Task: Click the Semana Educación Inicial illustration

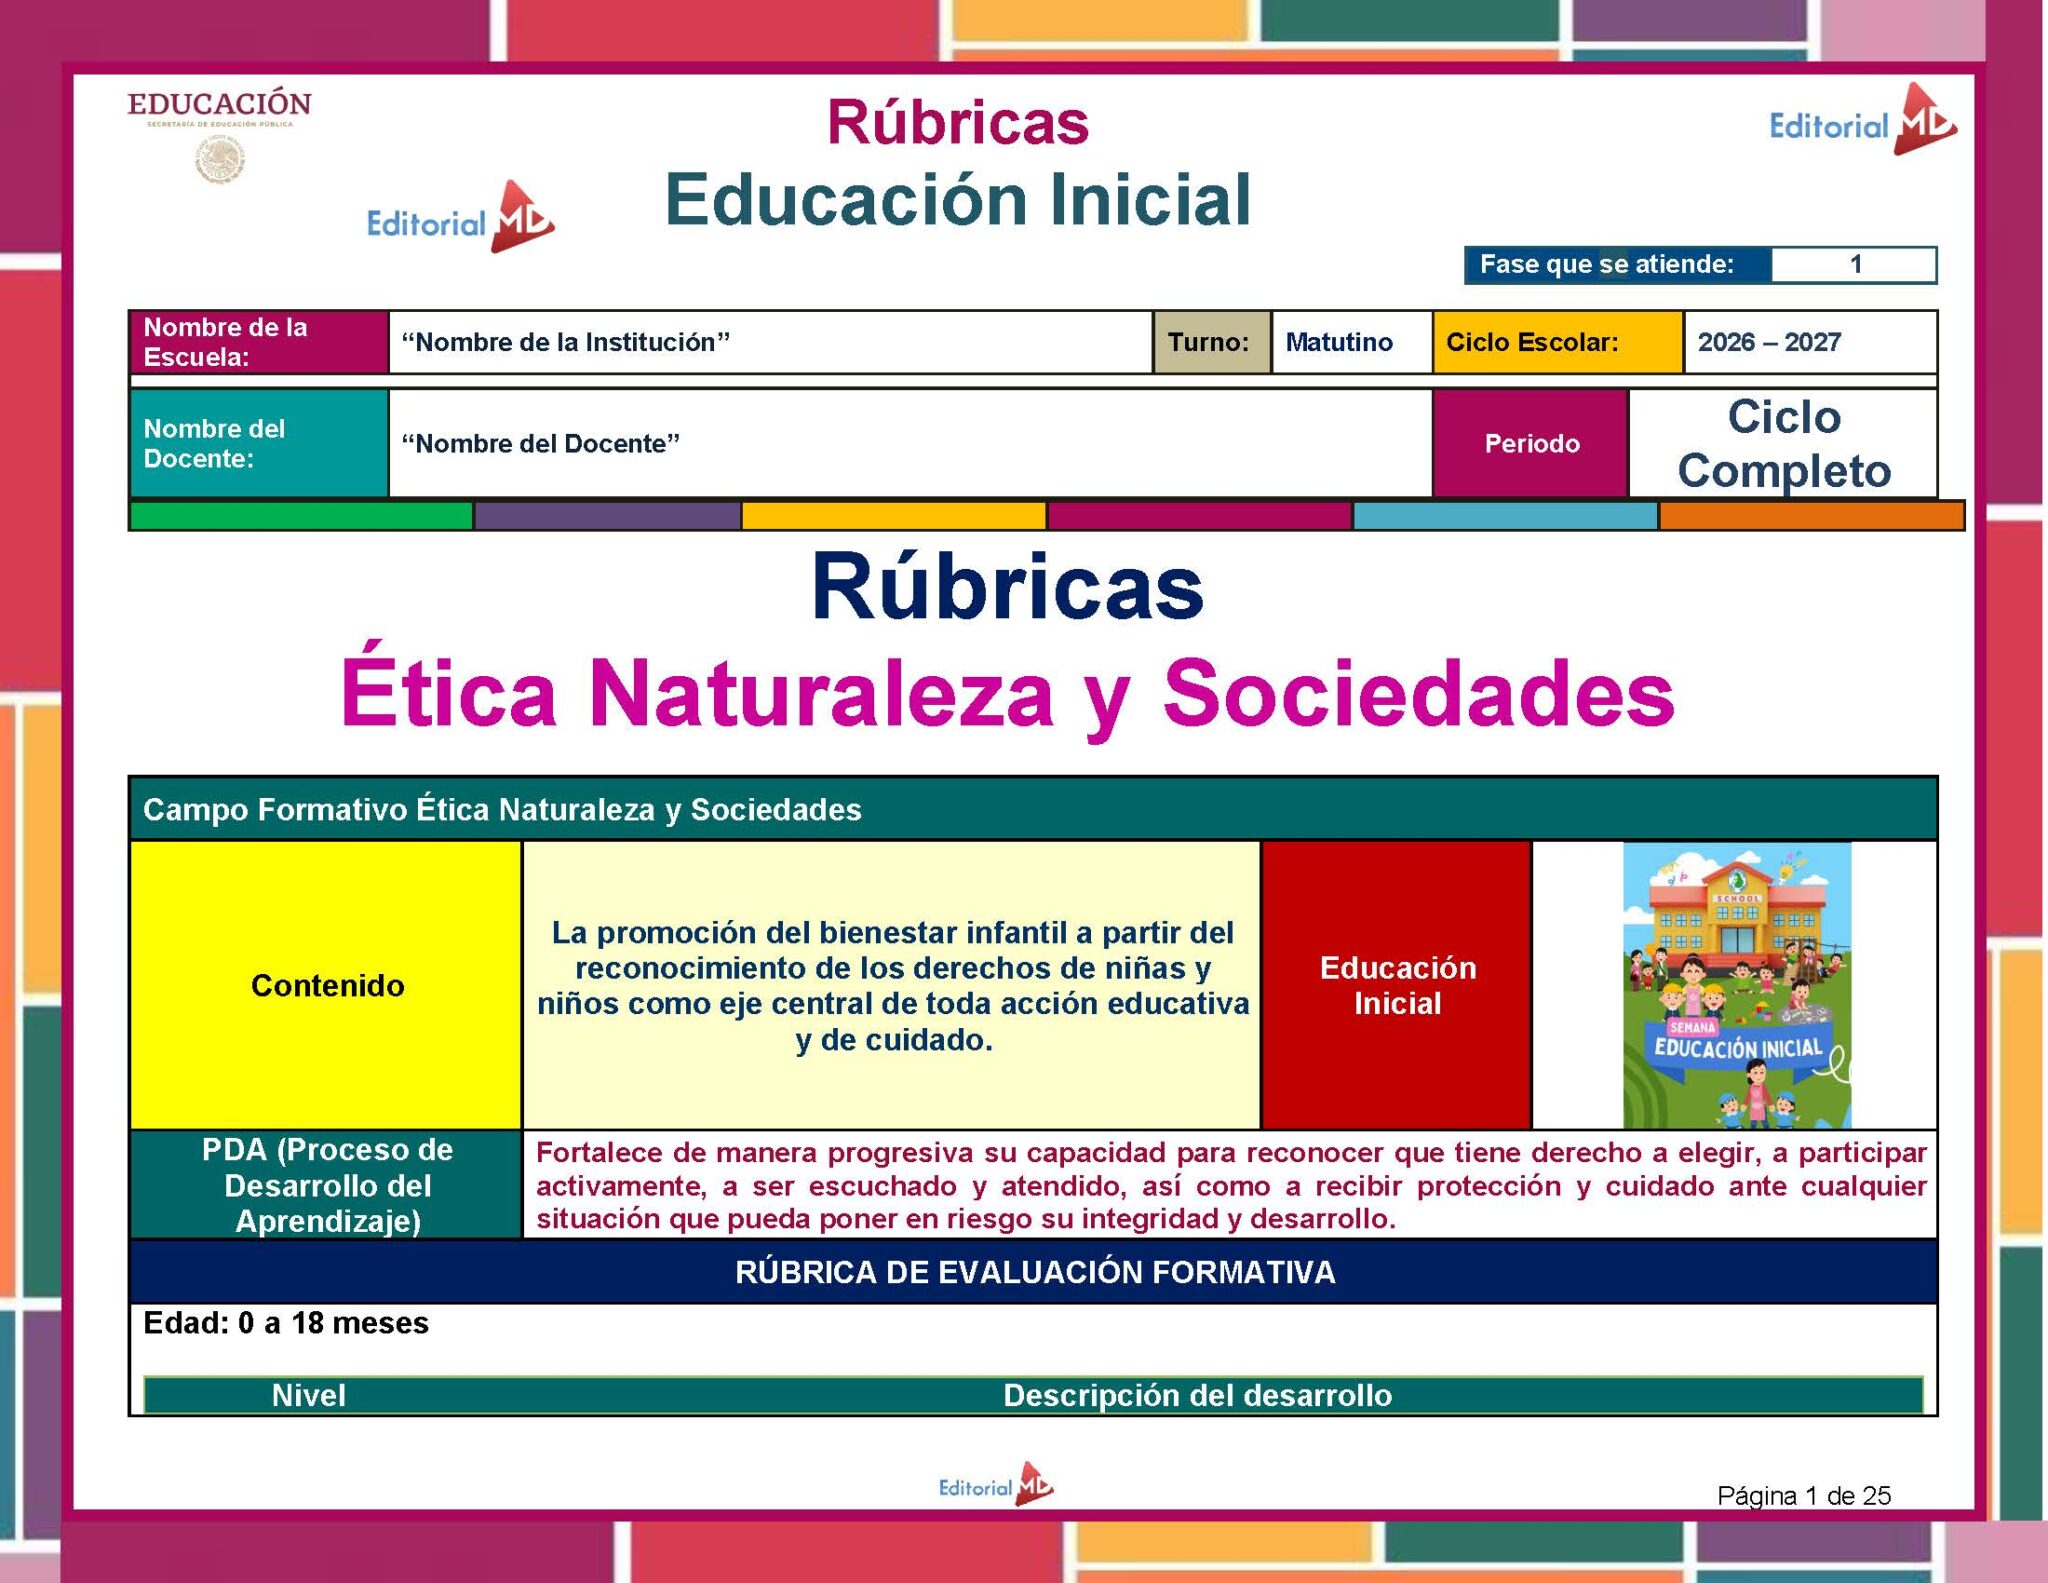Action: coord(1736,985)
